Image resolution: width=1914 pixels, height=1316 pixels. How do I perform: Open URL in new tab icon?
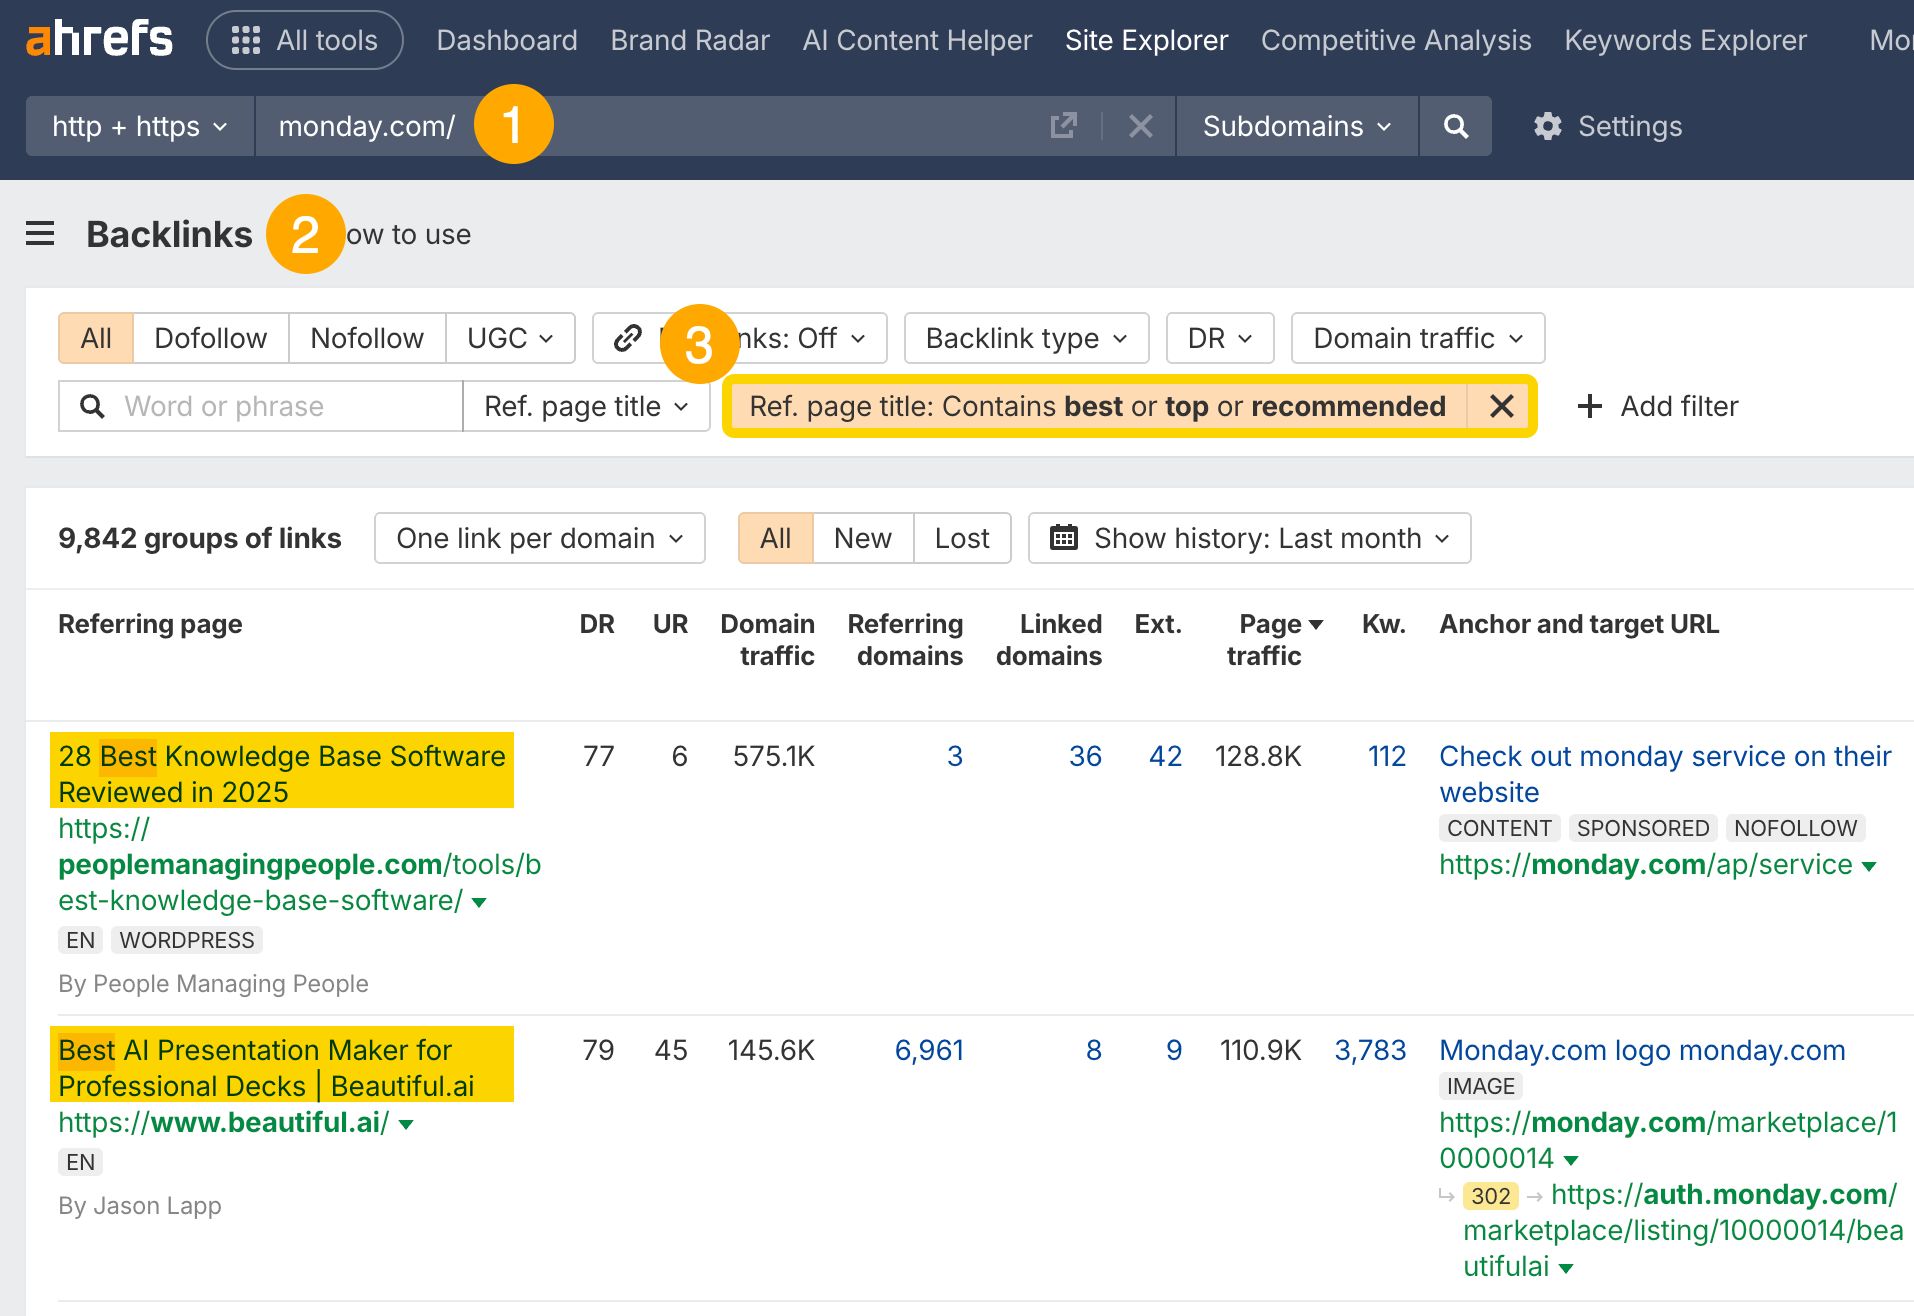tap(1063, 126)
